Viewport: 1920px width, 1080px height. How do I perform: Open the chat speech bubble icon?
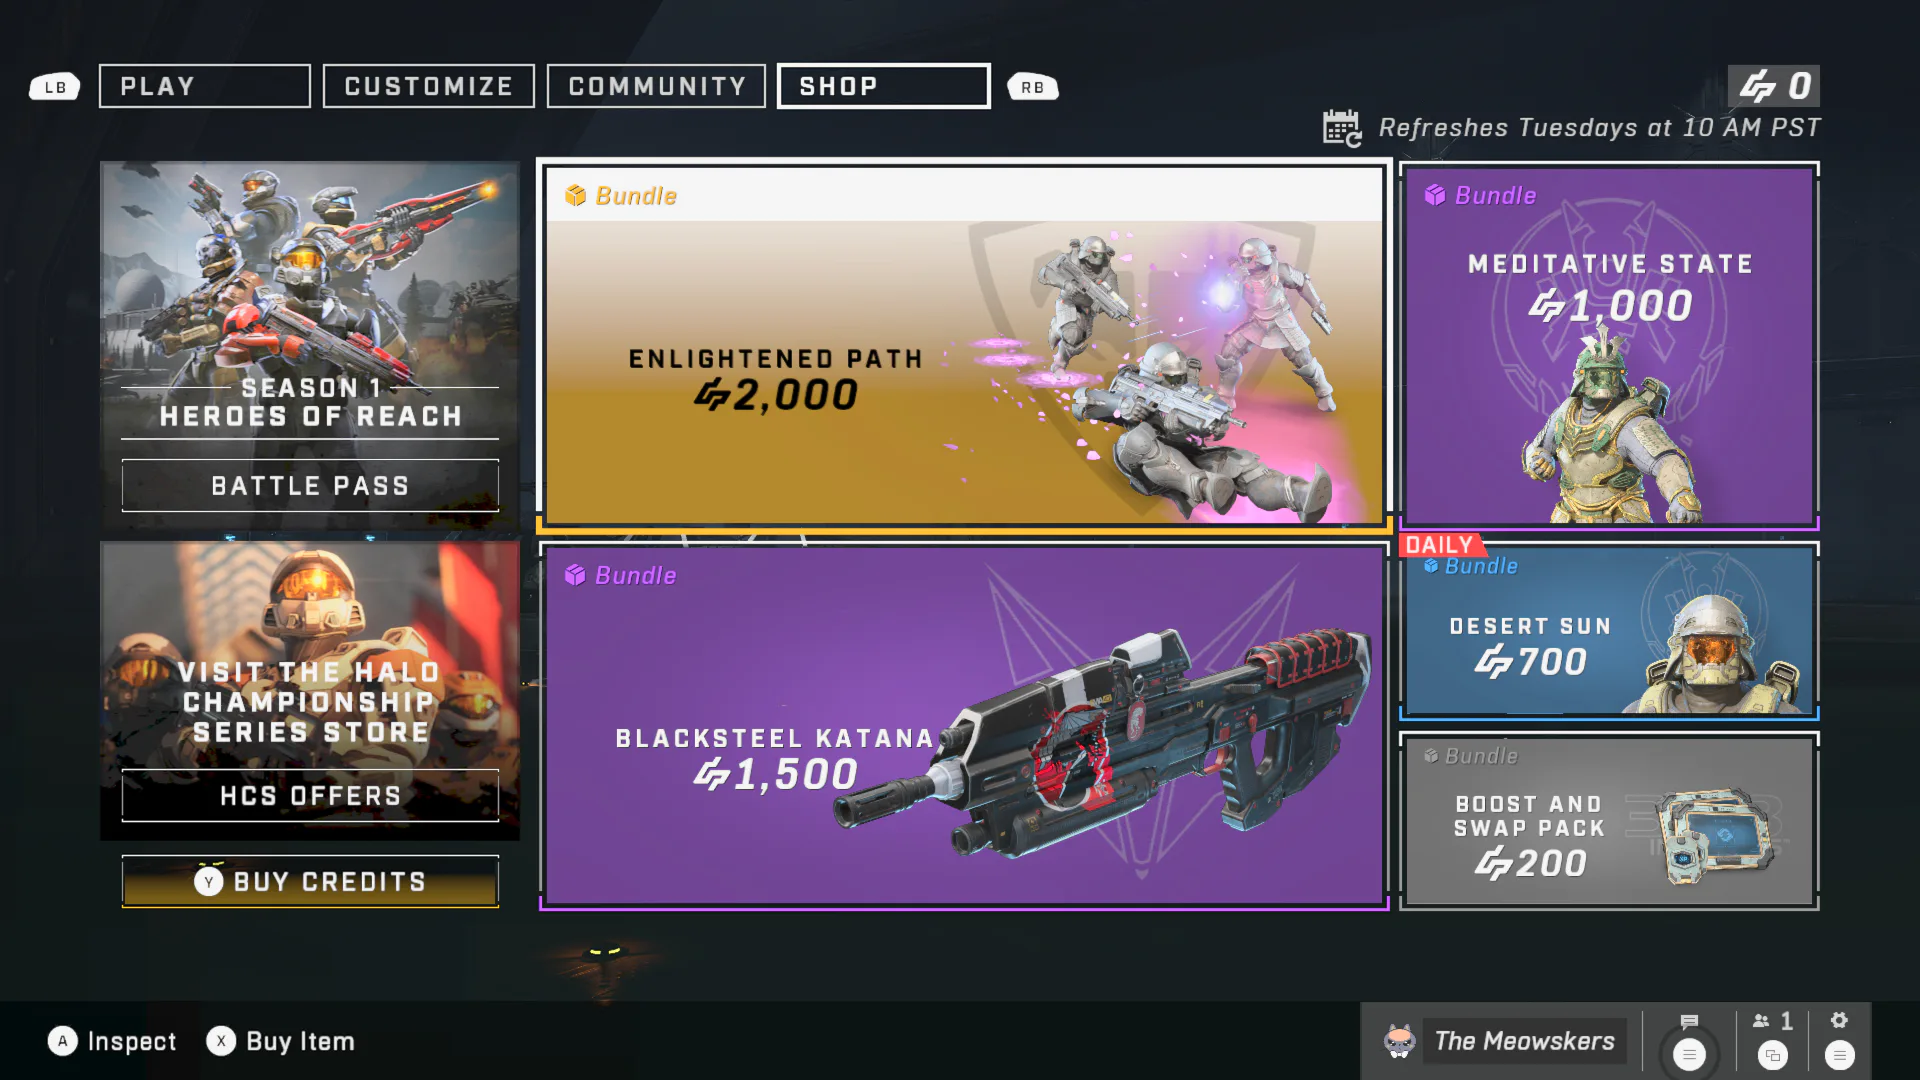coord(1689,1021)
